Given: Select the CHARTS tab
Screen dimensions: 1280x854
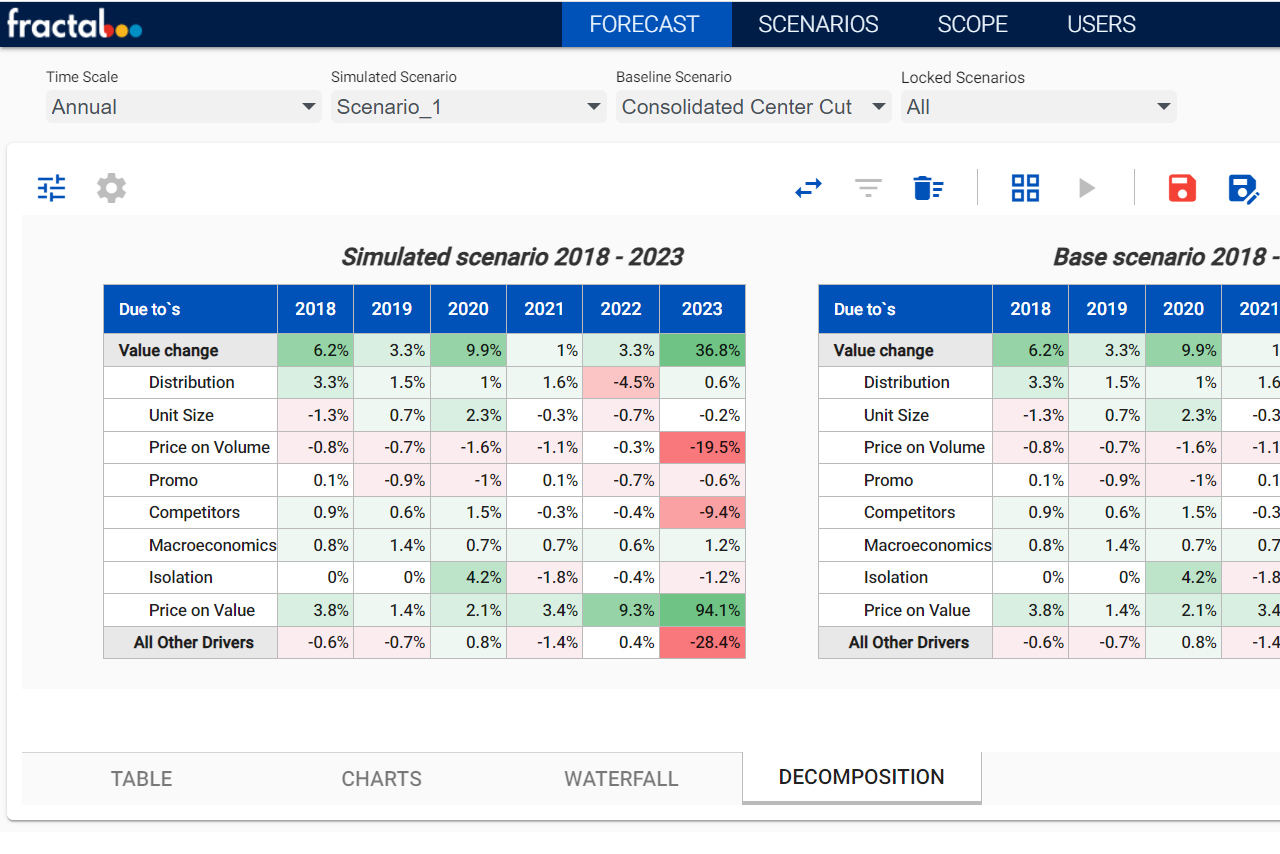Looking at the screenshot, I should tap(381, 778).
